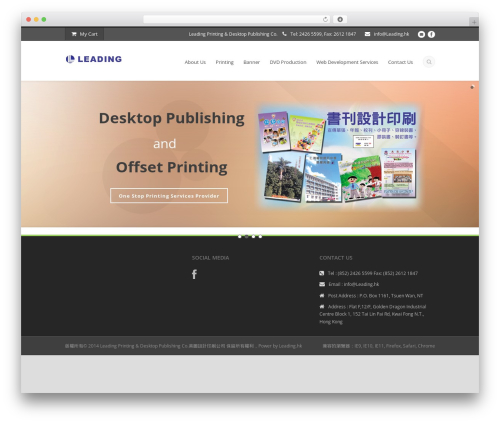Image resolution: width=500 pixels, height=423 pixels.
Task: Select the fourth slider dot
Action: click(260, 236)
